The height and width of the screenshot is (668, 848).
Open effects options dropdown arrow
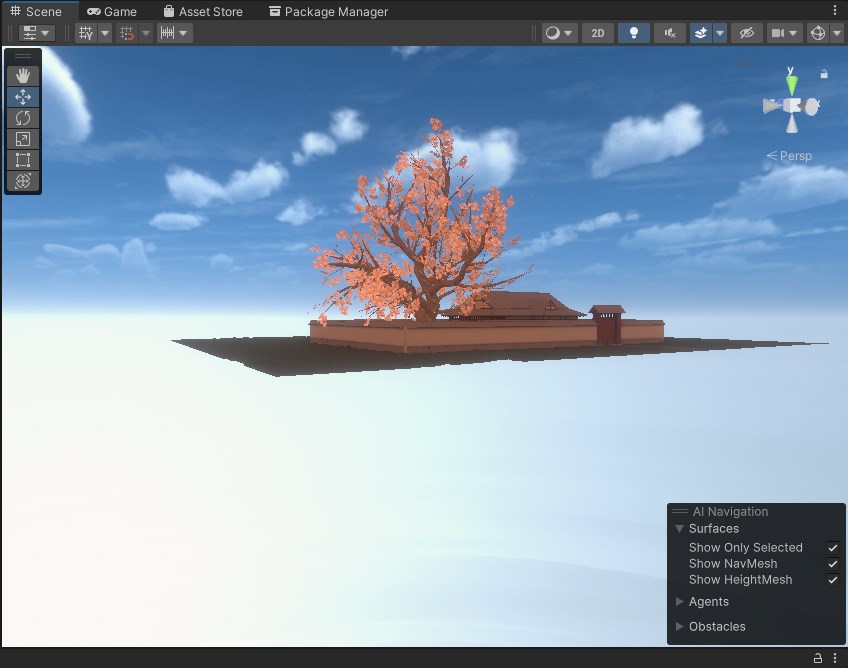point(720,33)
